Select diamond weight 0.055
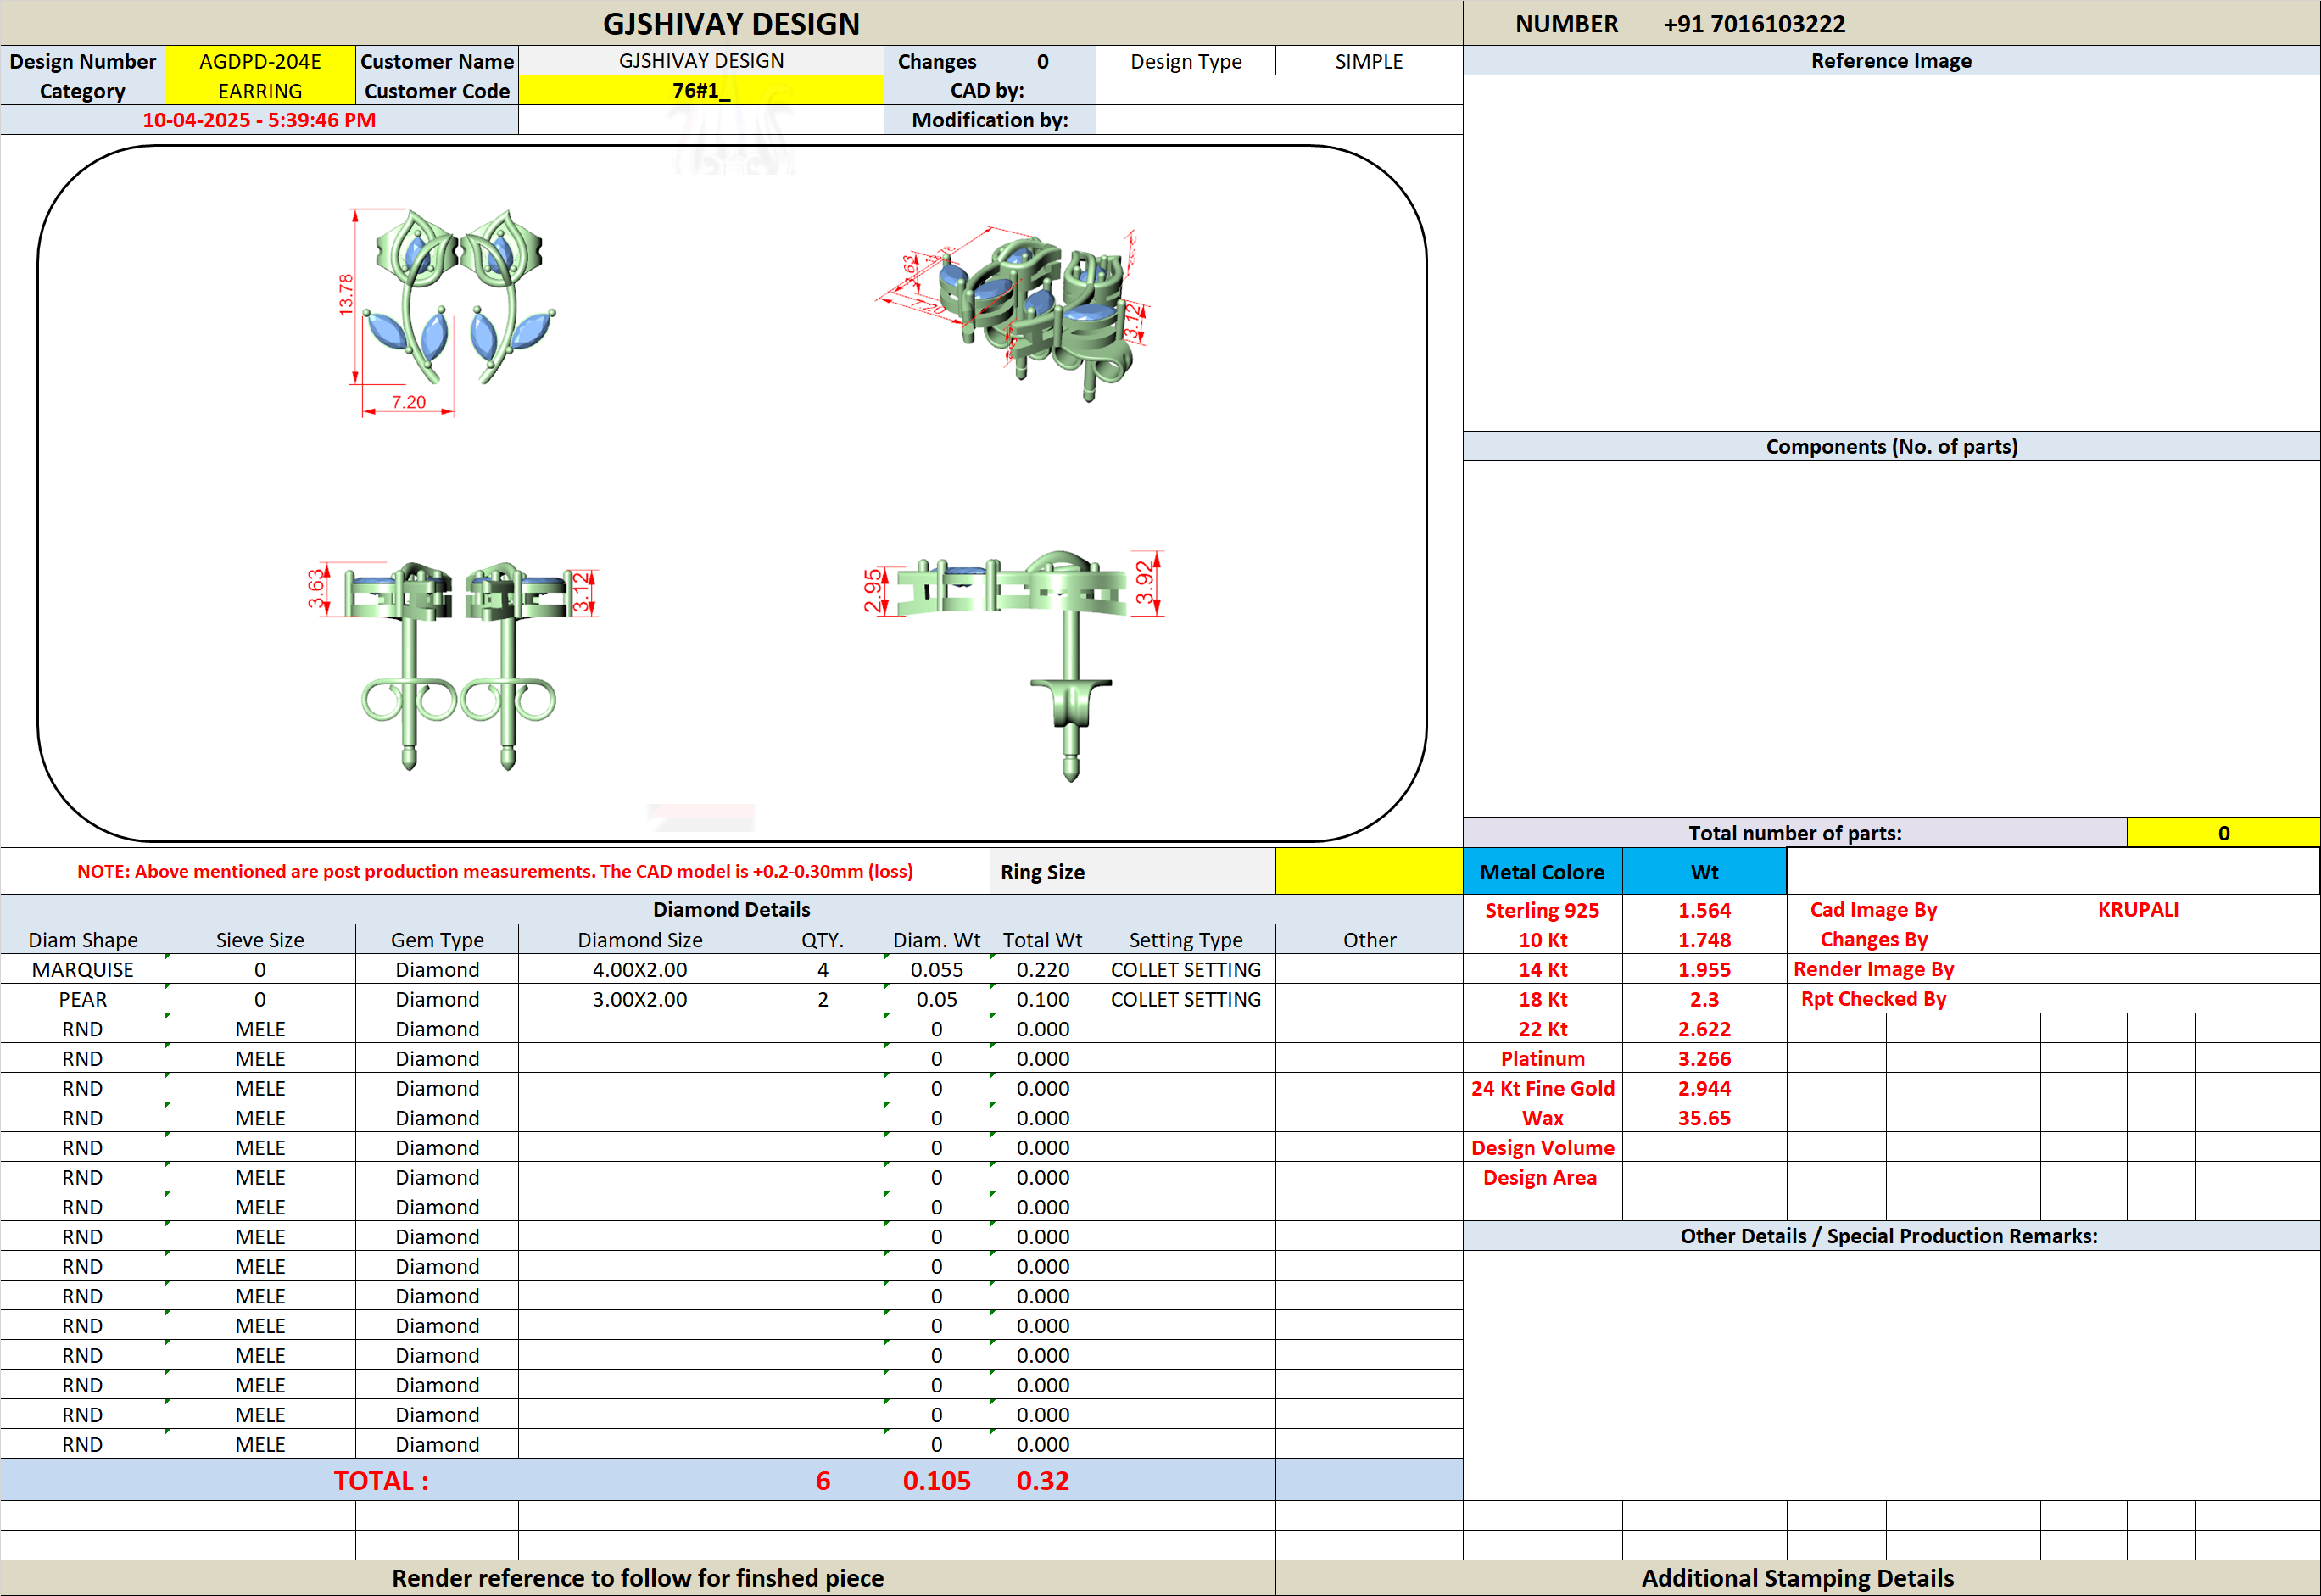Screen dimensions: 2321x1596 (x=936, y=969)
